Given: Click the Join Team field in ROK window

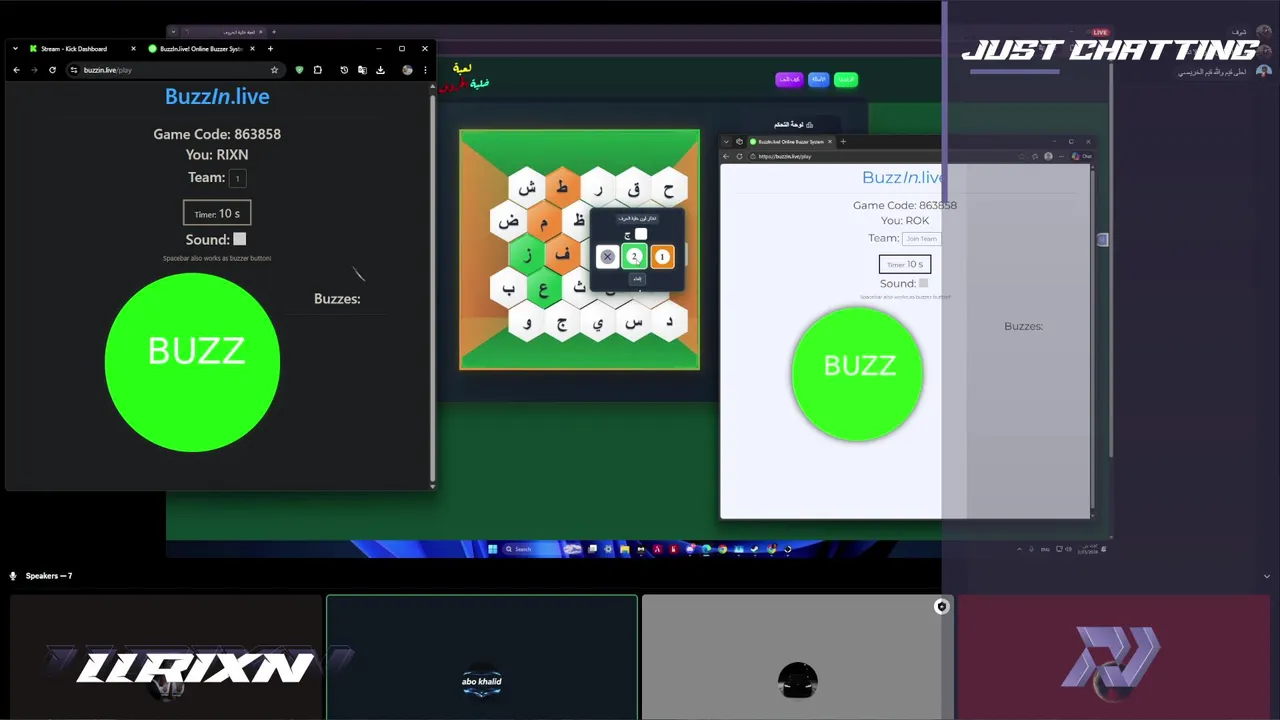Looking at the screenshot, I should (921, 238).
